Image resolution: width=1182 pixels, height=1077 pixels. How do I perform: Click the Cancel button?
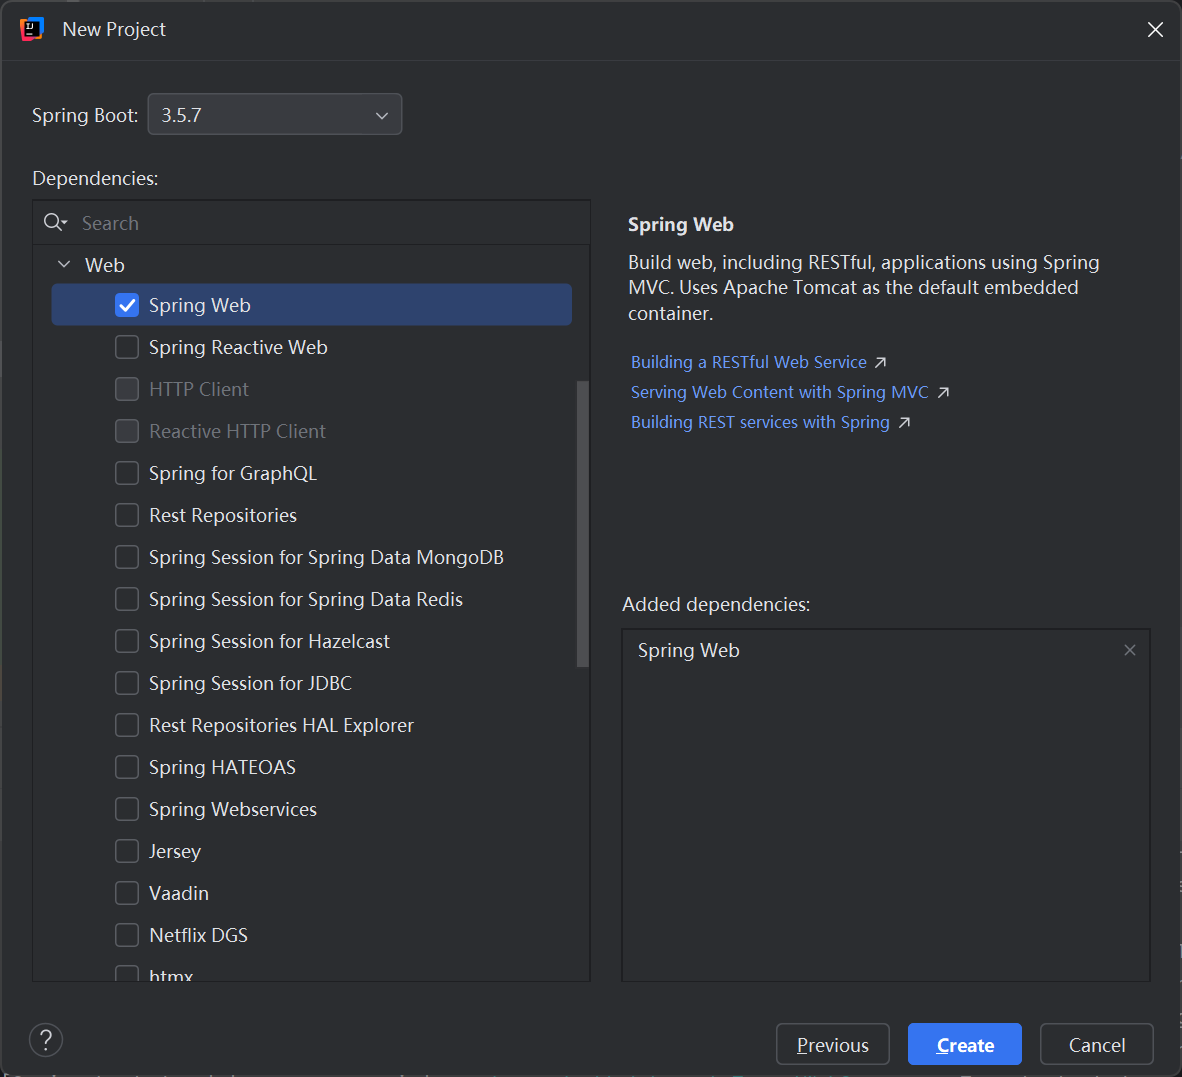point(1097,1045)
